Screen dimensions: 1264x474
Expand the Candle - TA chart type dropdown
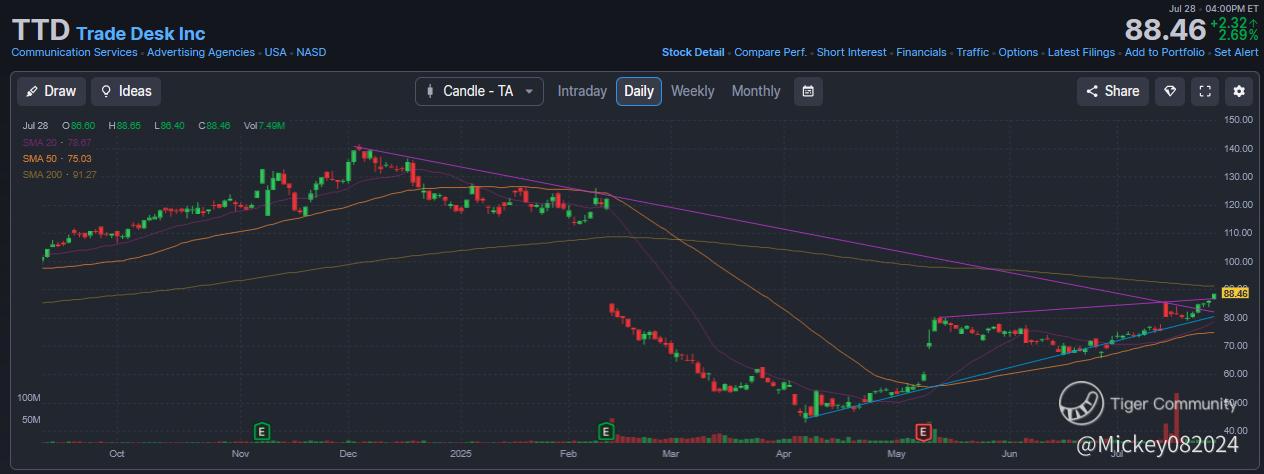tap(479, 91)
